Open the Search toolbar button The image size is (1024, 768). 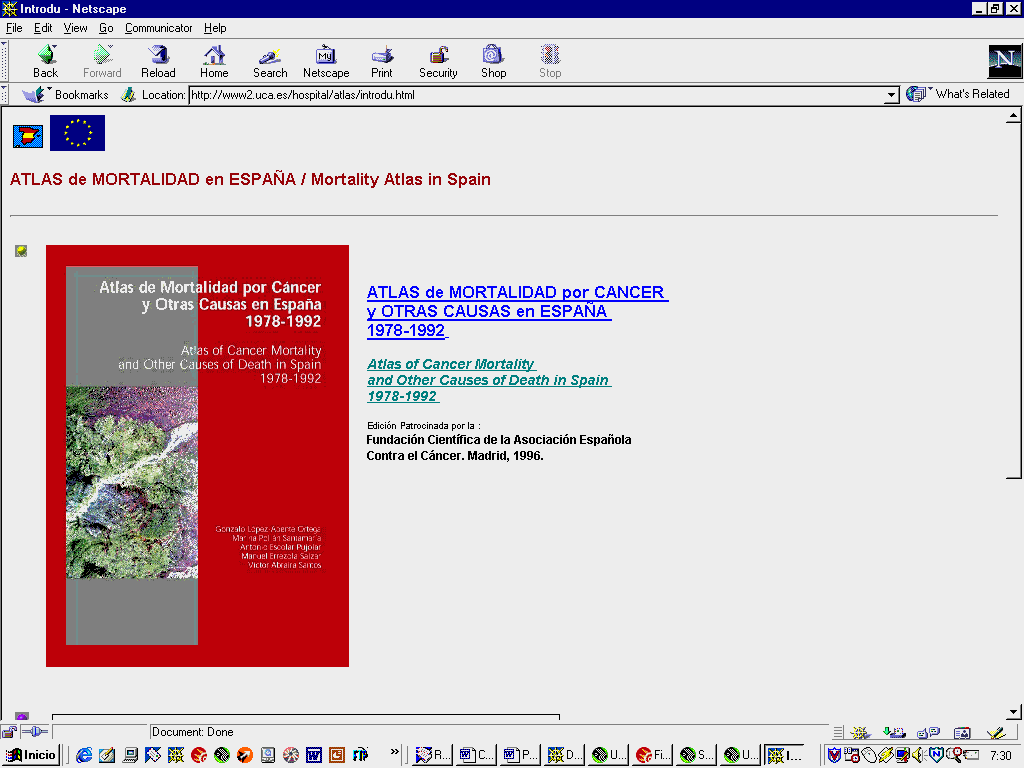click(269, 61)
